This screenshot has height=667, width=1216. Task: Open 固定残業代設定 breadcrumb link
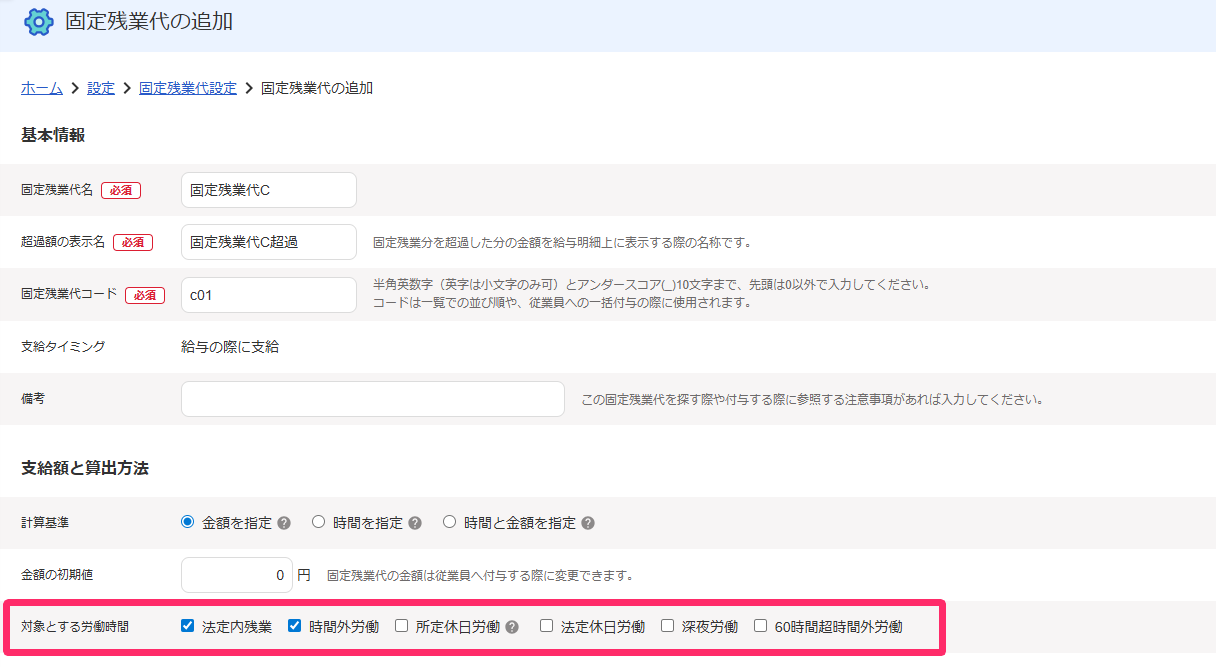pyautogui.click(x=188, y=88)
